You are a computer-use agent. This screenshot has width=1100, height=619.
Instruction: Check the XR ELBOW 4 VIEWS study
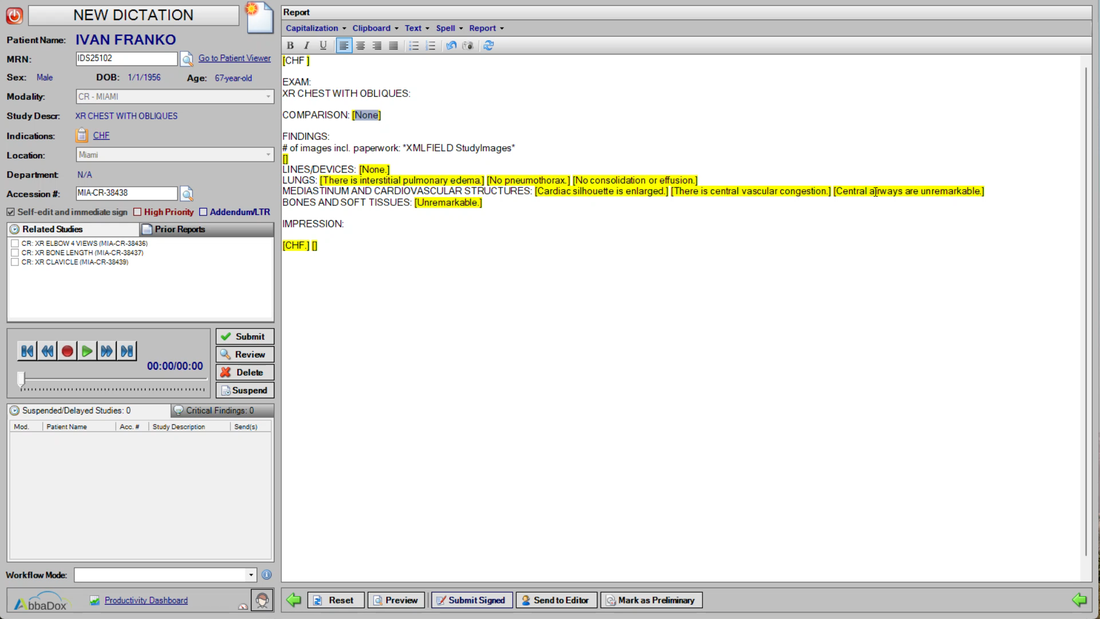pos(15,244)
